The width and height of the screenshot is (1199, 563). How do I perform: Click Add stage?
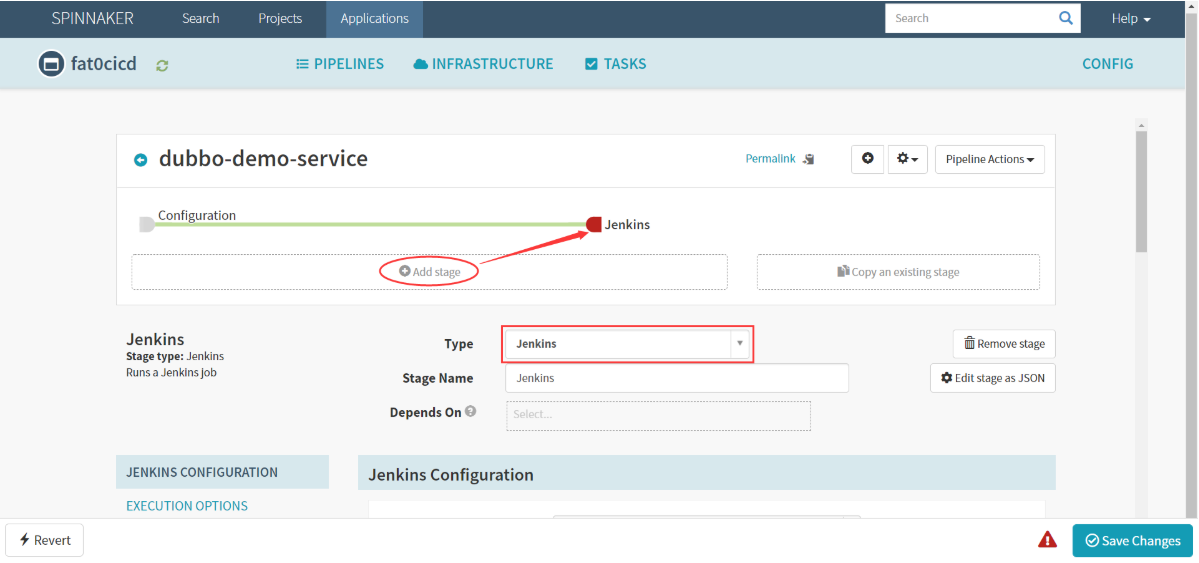coord(430,272)
